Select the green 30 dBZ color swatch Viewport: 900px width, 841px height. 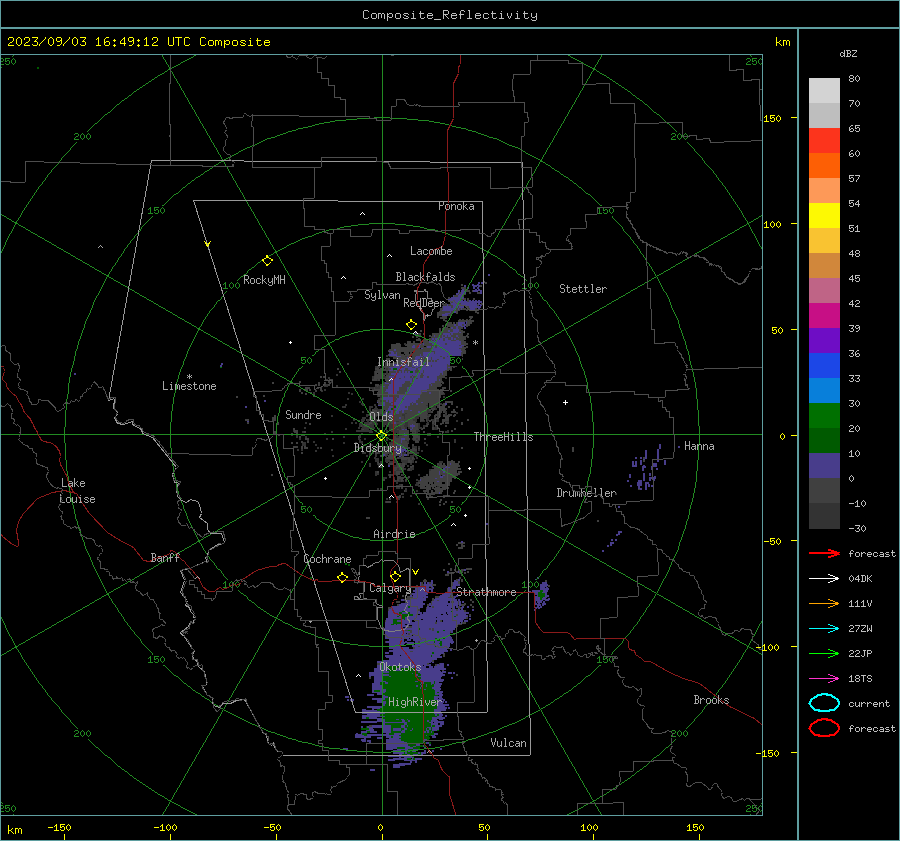pyautogui.click(x=824, y=415)
